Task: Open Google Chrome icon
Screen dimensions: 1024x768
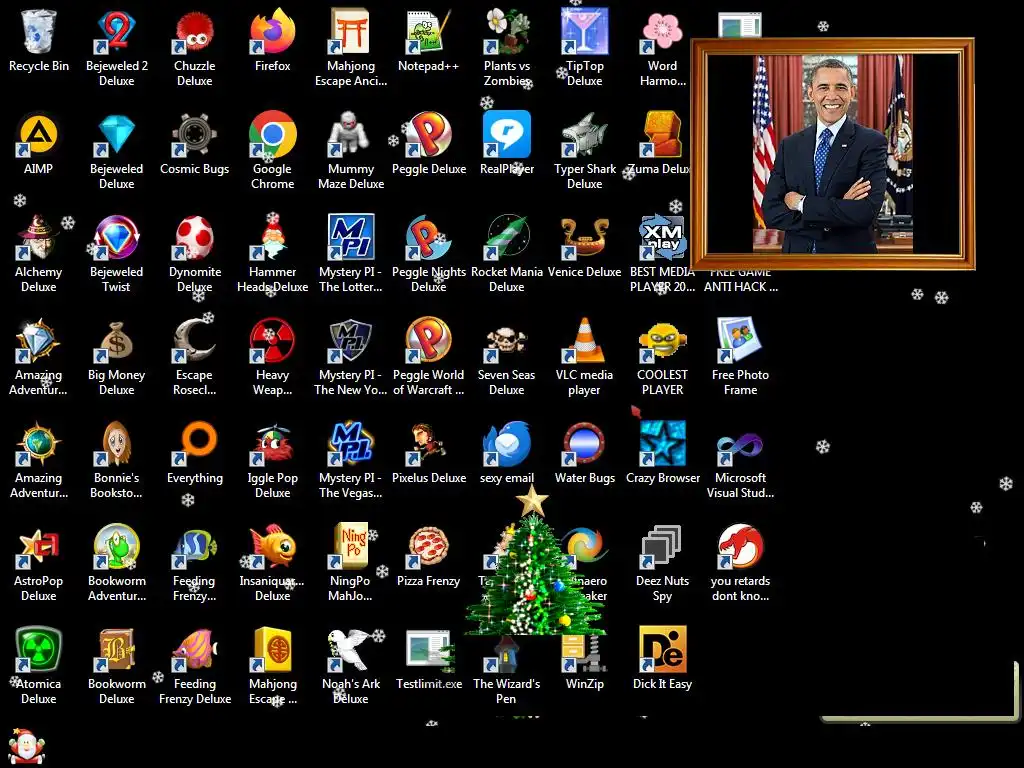Action: point(272,135)
